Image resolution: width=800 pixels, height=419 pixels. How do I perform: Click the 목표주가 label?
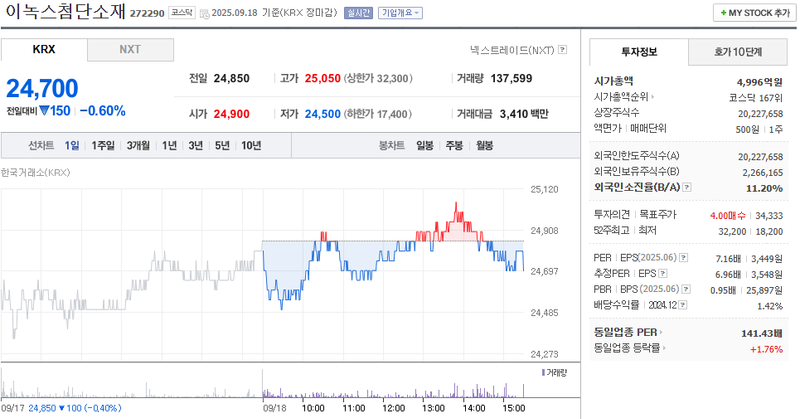(658, 215)
